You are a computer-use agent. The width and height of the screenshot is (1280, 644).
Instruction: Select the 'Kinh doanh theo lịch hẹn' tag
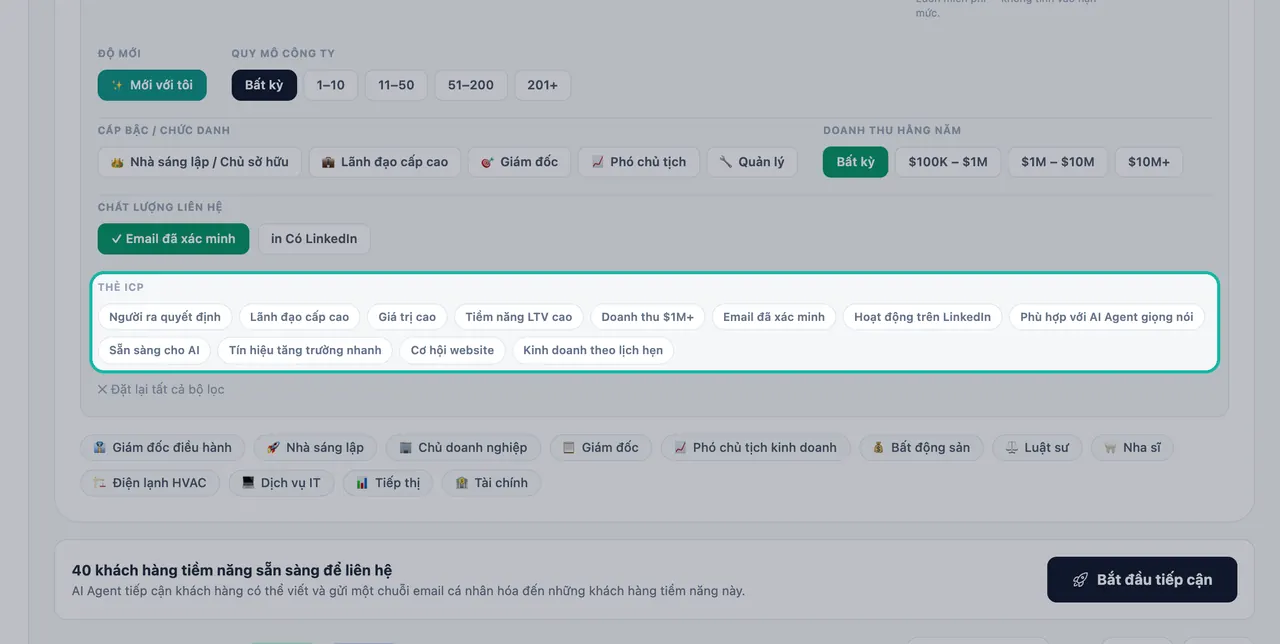[x=593, y=350]
